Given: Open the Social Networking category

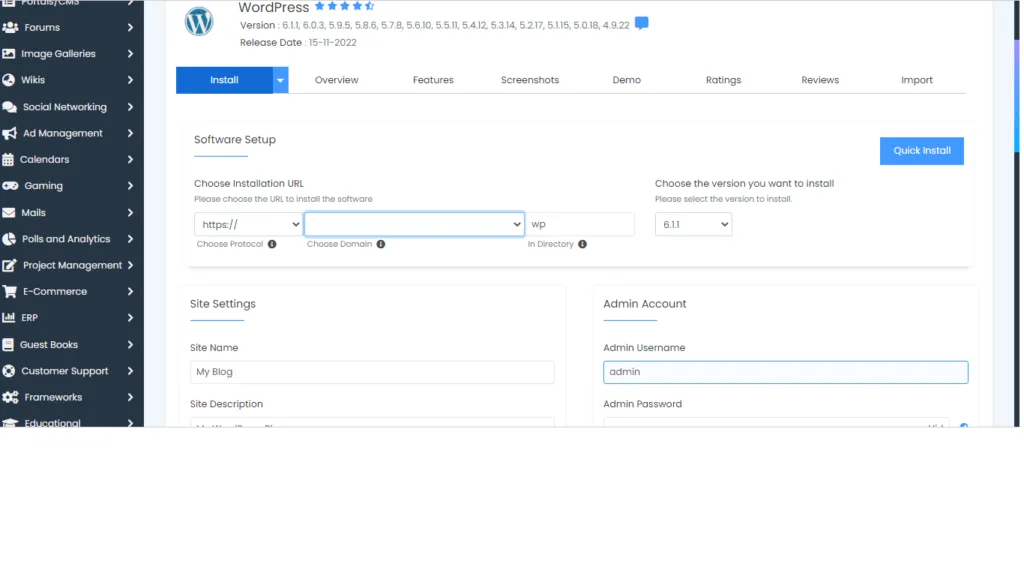Looking at the screenshot, I should (65, 107).
